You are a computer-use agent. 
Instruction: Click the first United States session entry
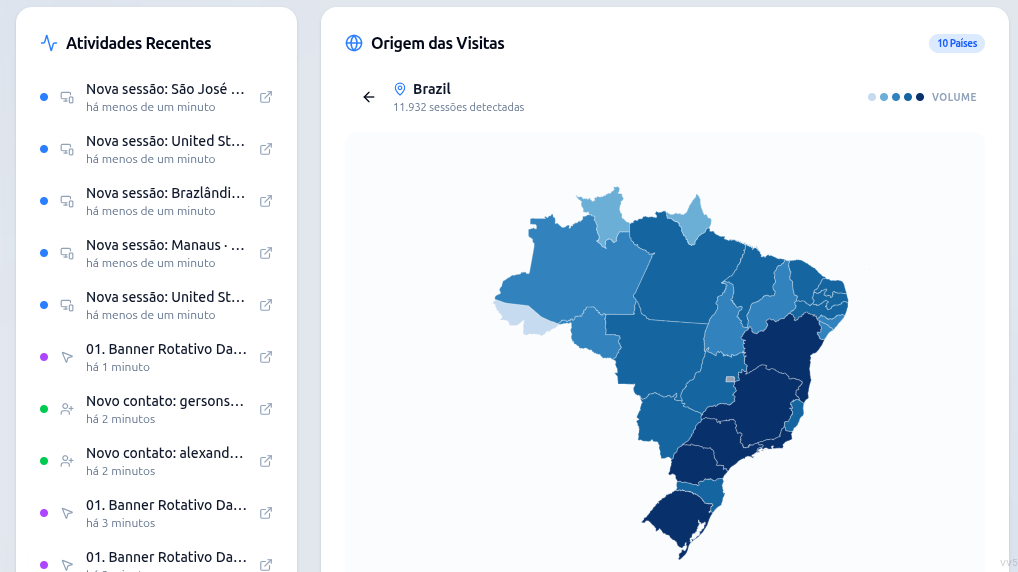click(x=156, y=149)
